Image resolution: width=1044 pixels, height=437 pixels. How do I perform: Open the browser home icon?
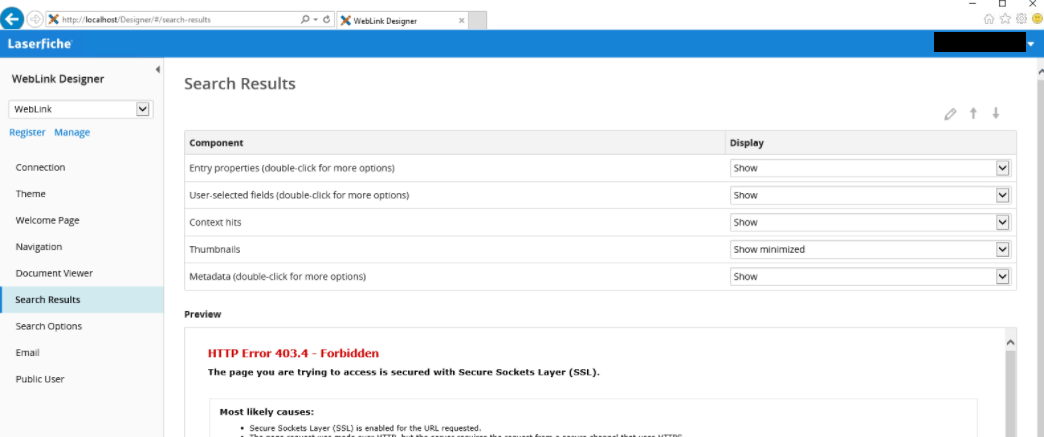tap(989, 19)
